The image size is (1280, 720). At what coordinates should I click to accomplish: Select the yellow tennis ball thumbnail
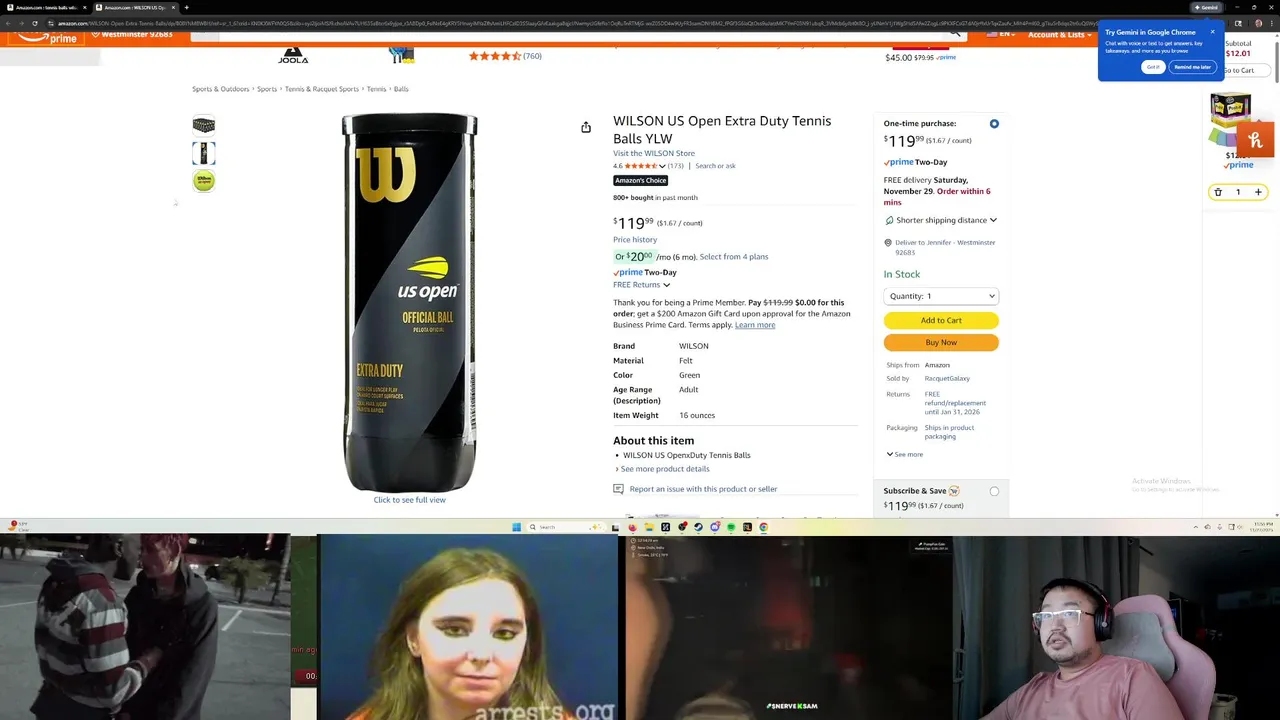click(204, 181)
